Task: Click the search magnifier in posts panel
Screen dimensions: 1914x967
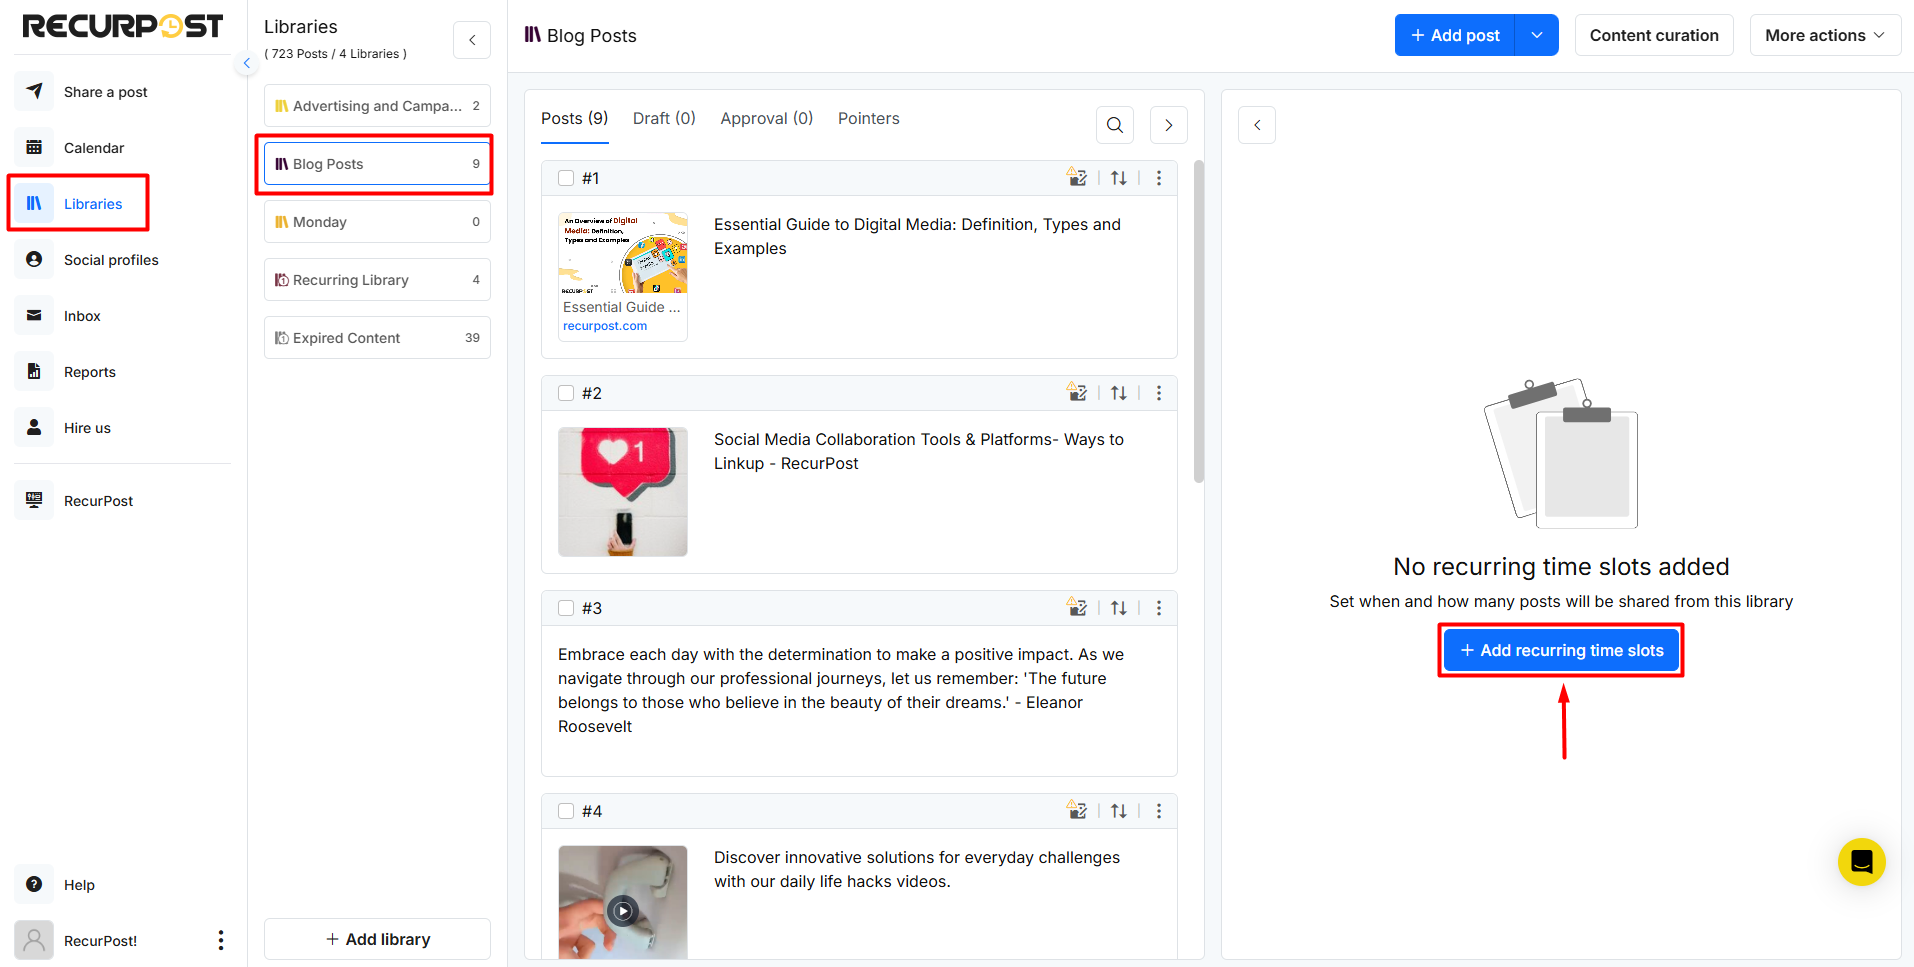Action: click(1115, 125)
